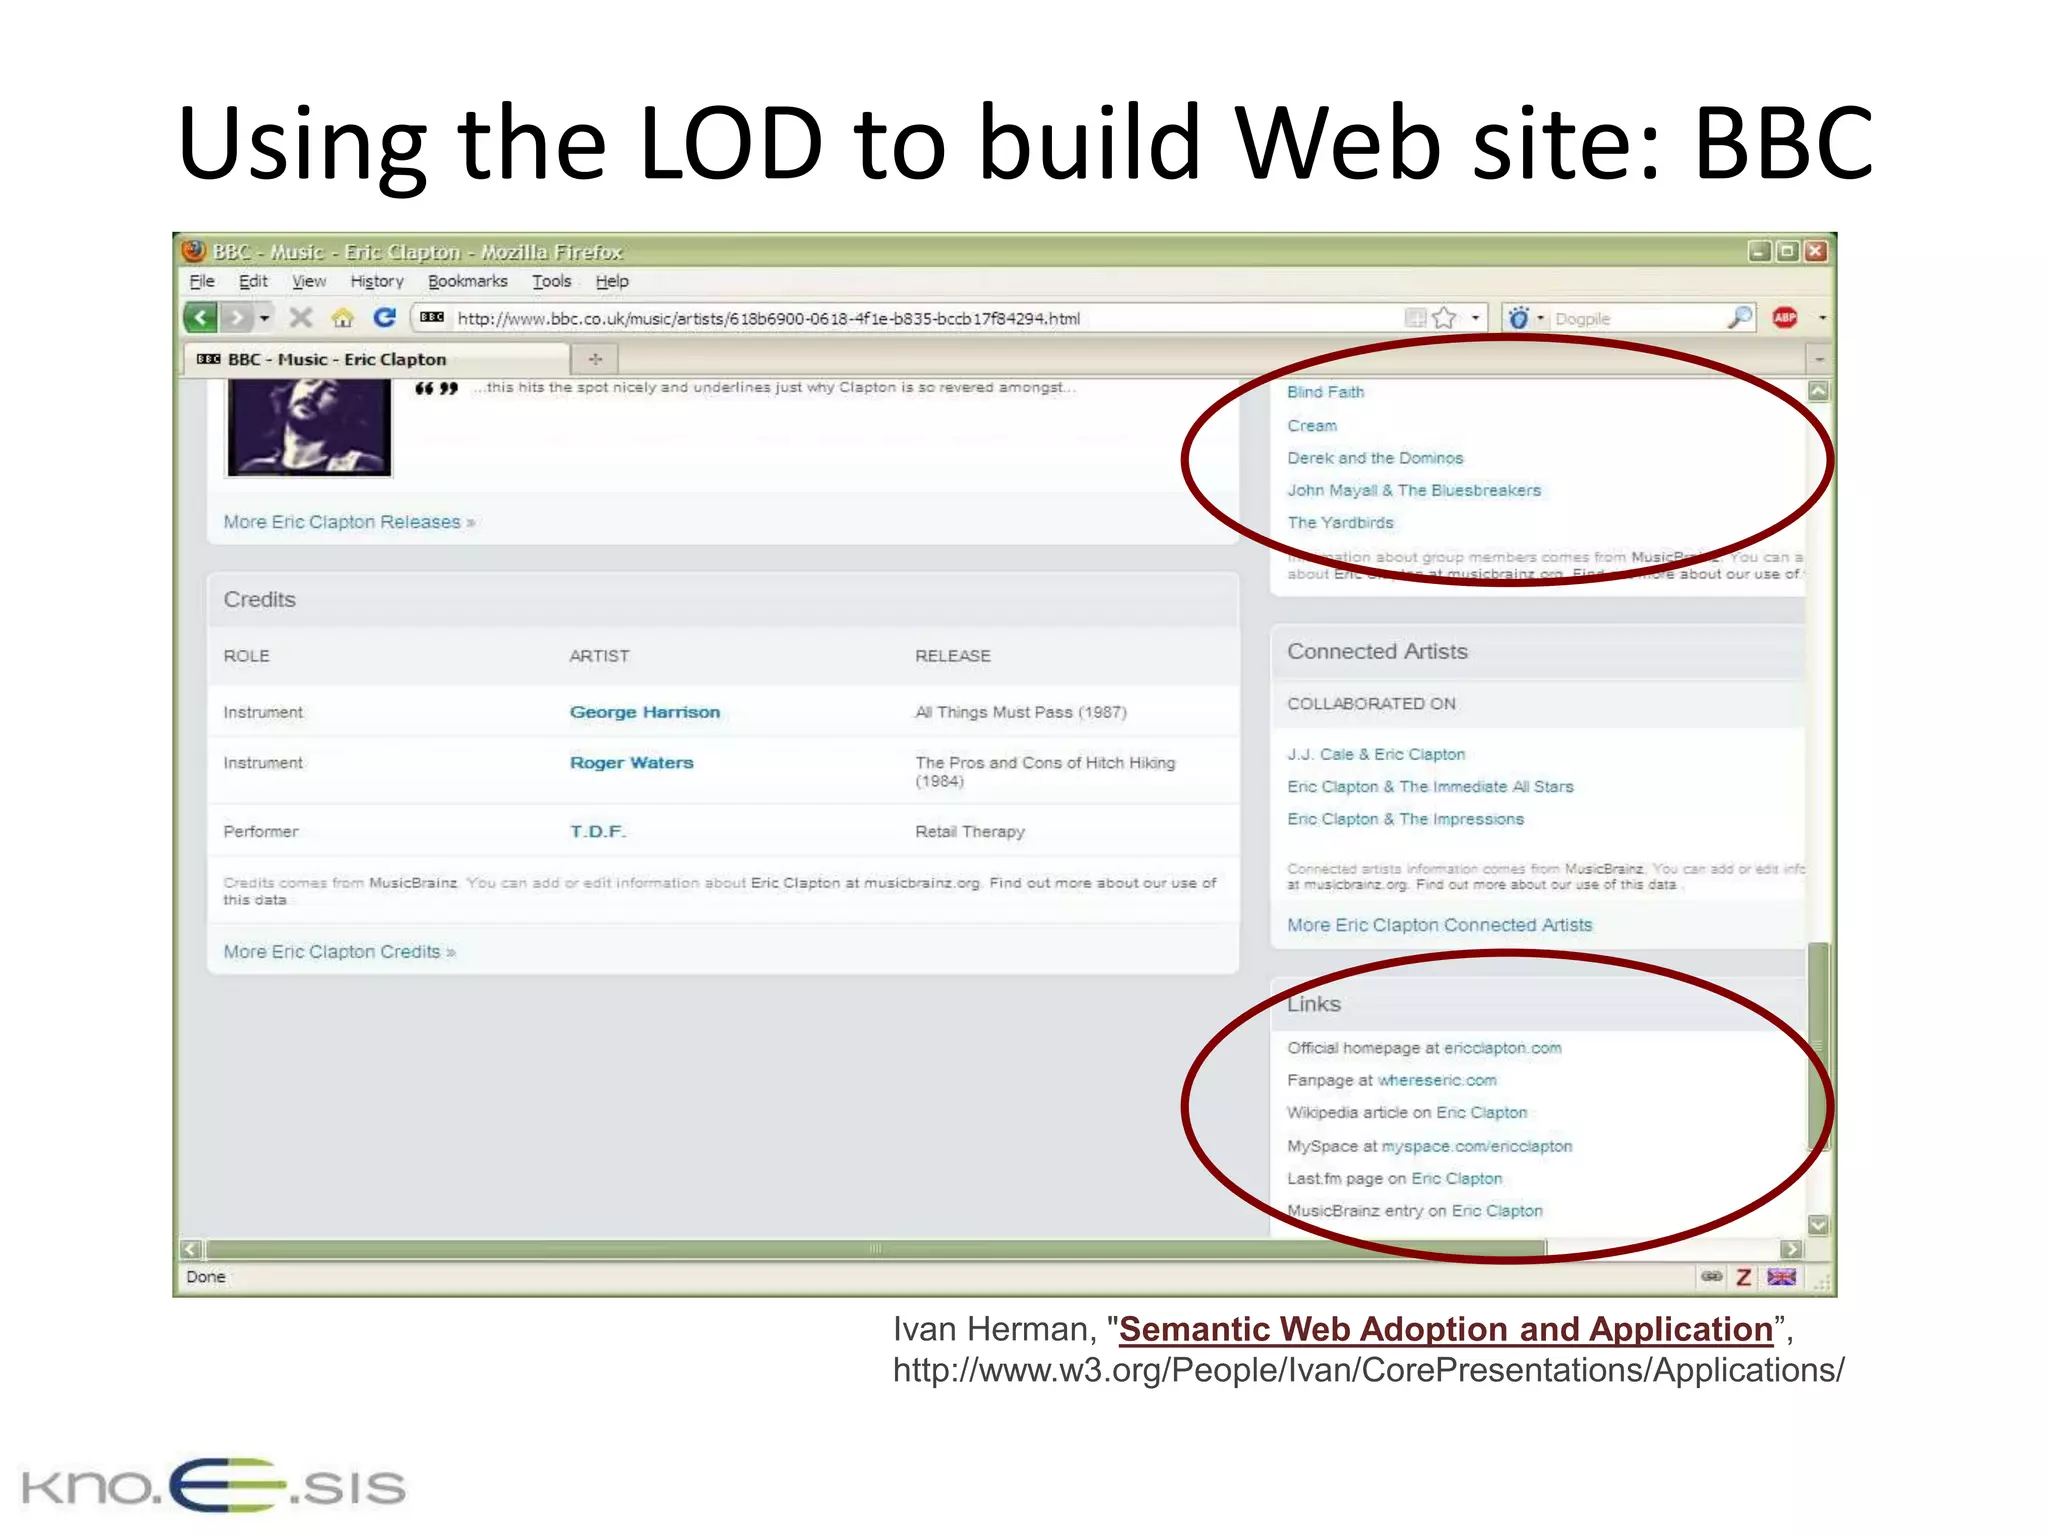Click the BBC site favicon in address bar
2048x1536 pixels.
coord(432,317)
